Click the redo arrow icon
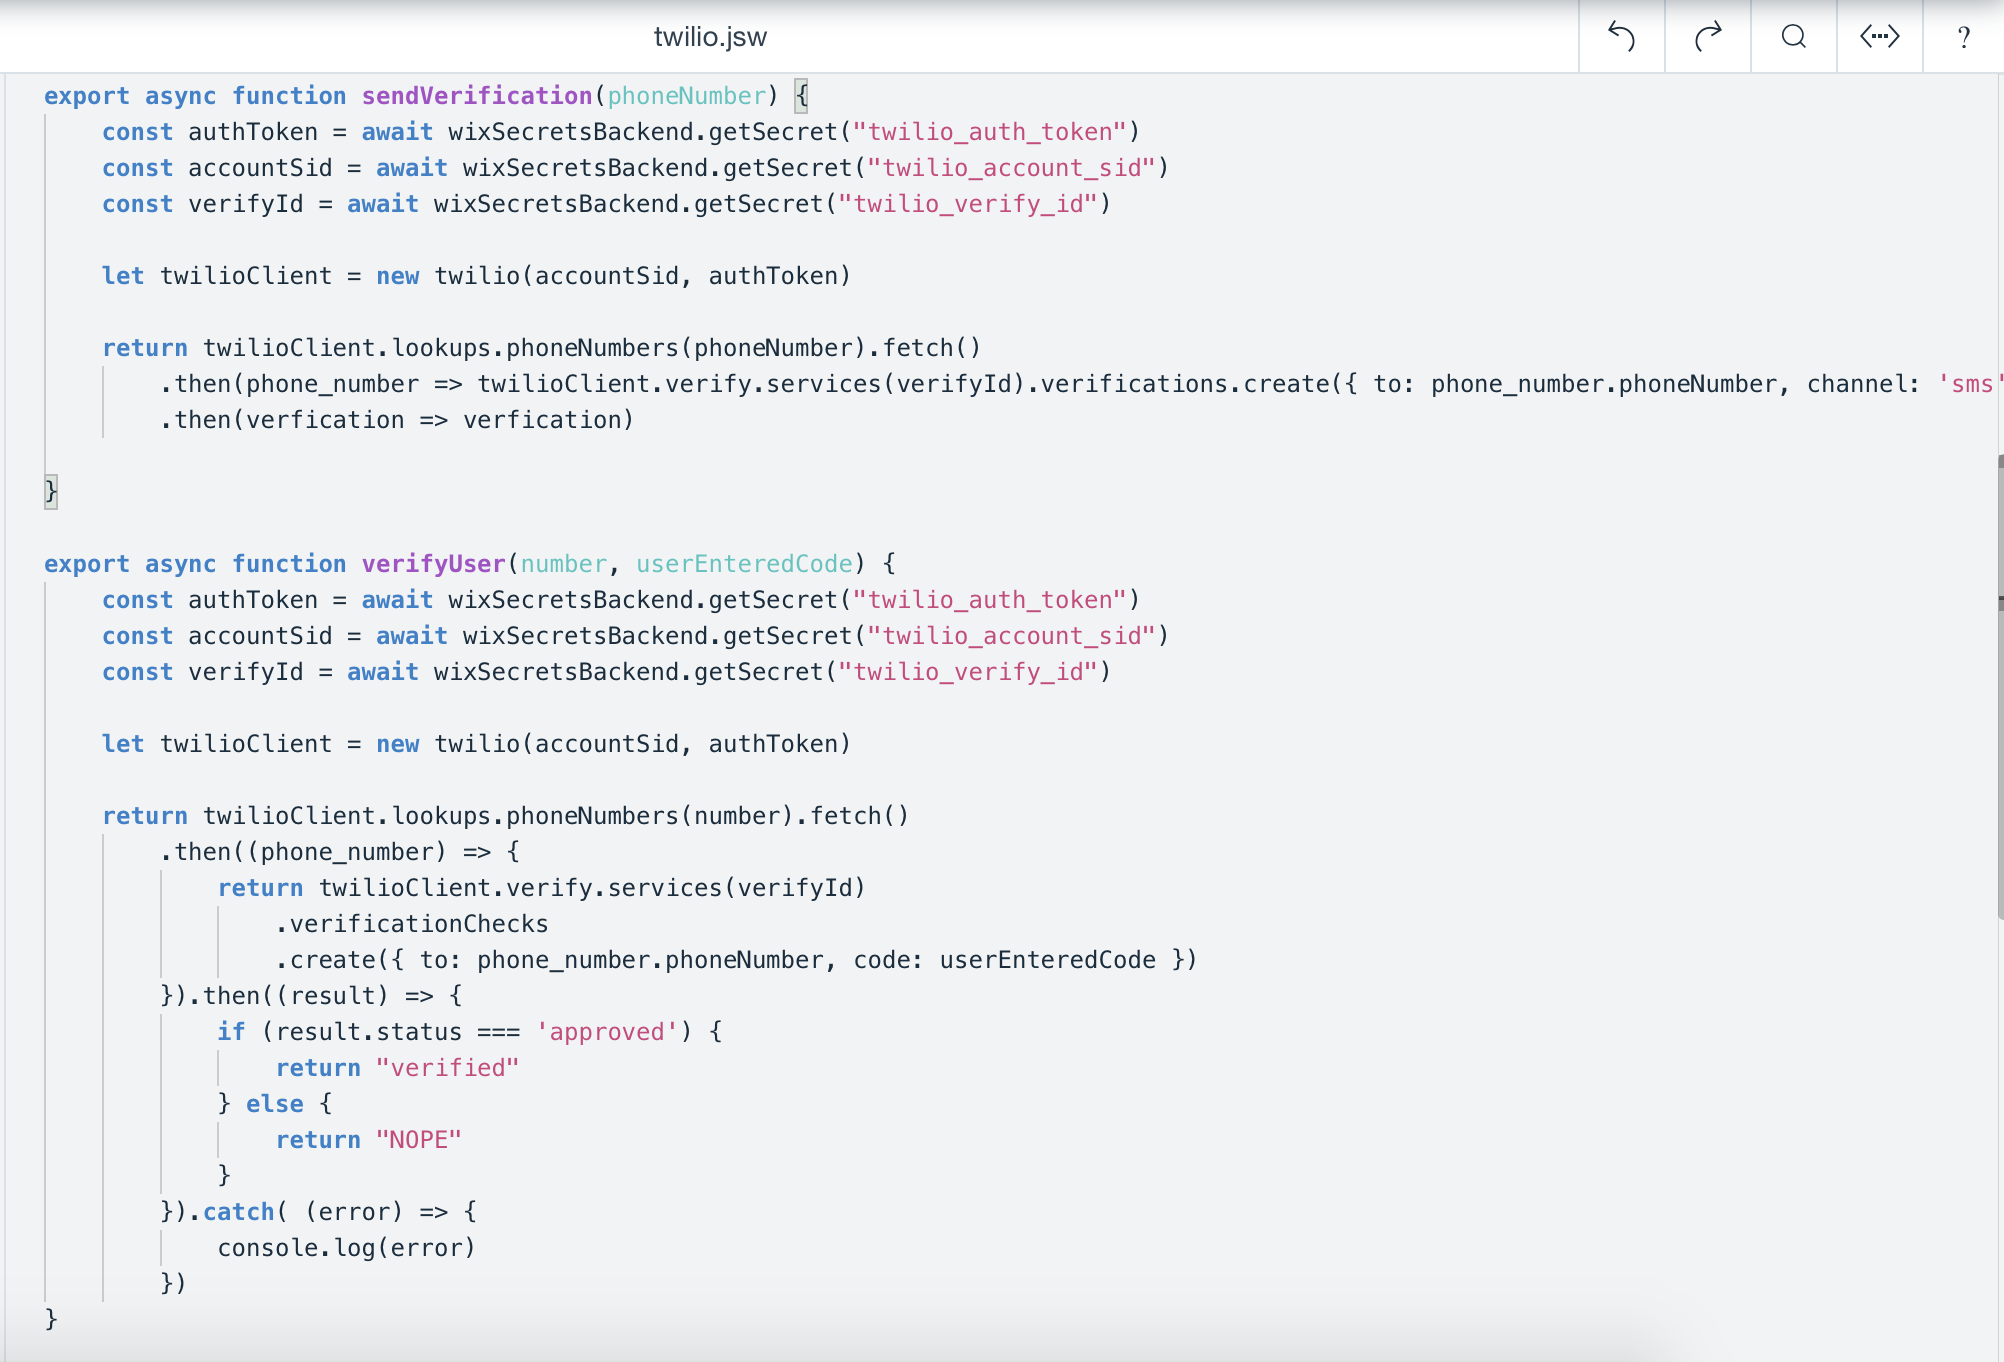The height and width of the screenshot is (1362, 2004). [x=1708, y=37]
